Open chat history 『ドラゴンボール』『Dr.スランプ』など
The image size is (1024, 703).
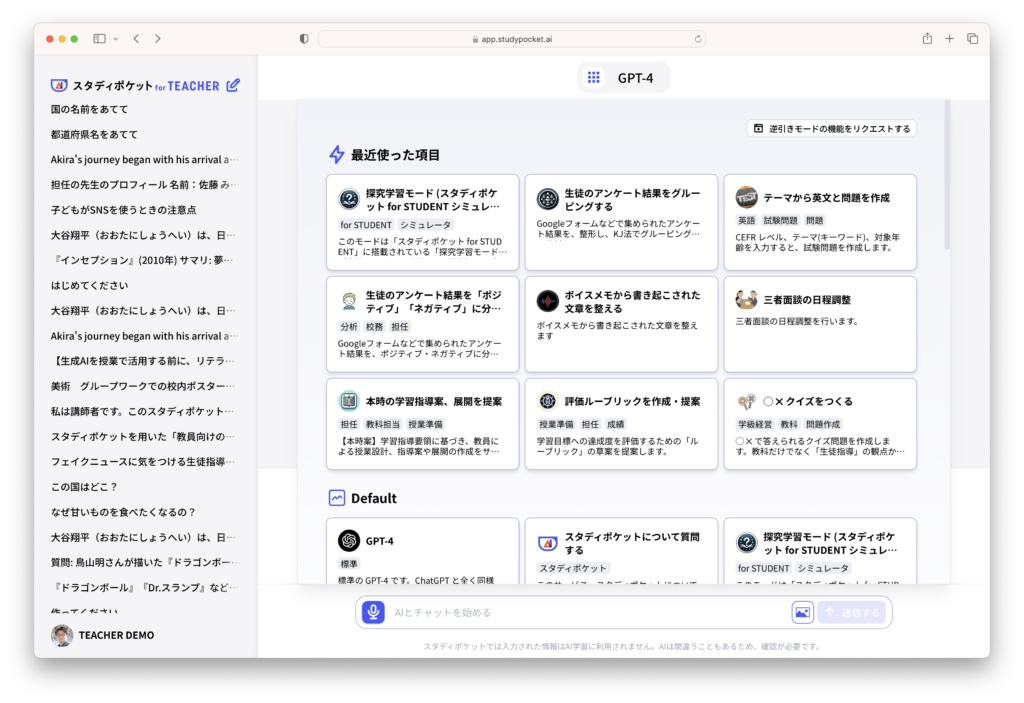click(144, 587)
